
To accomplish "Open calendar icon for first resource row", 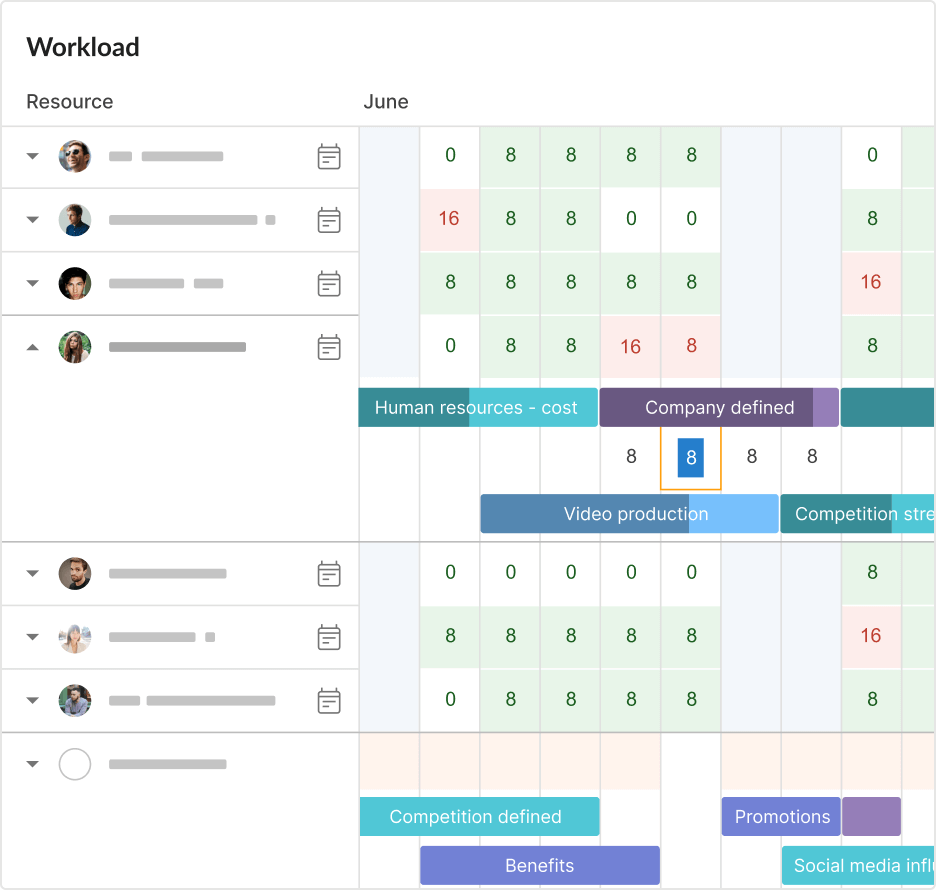I will tap(329, 157).
